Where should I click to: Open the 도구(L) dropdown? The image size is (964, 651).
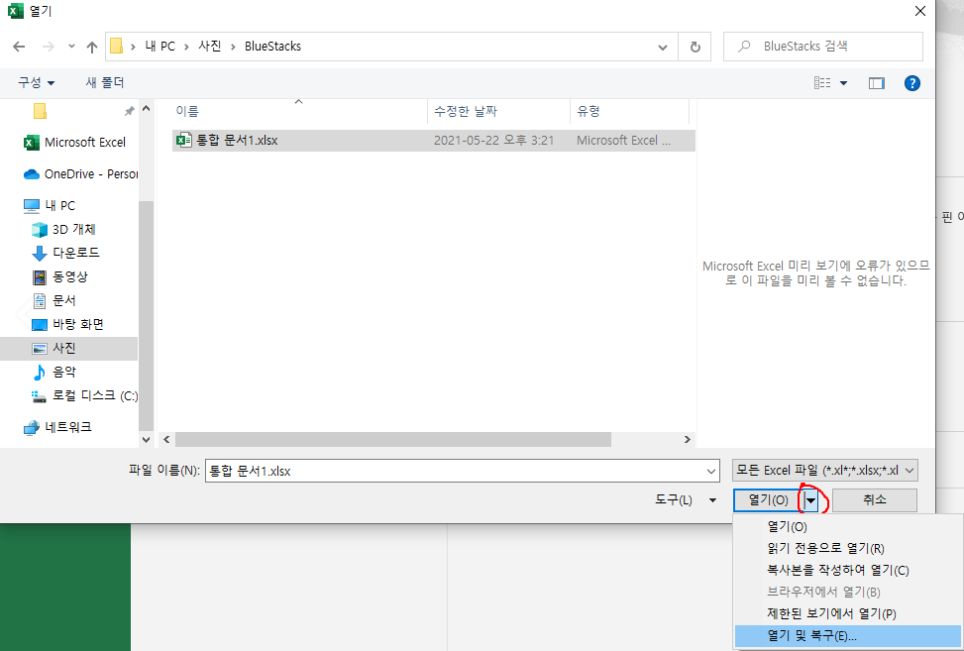[685, 500]
